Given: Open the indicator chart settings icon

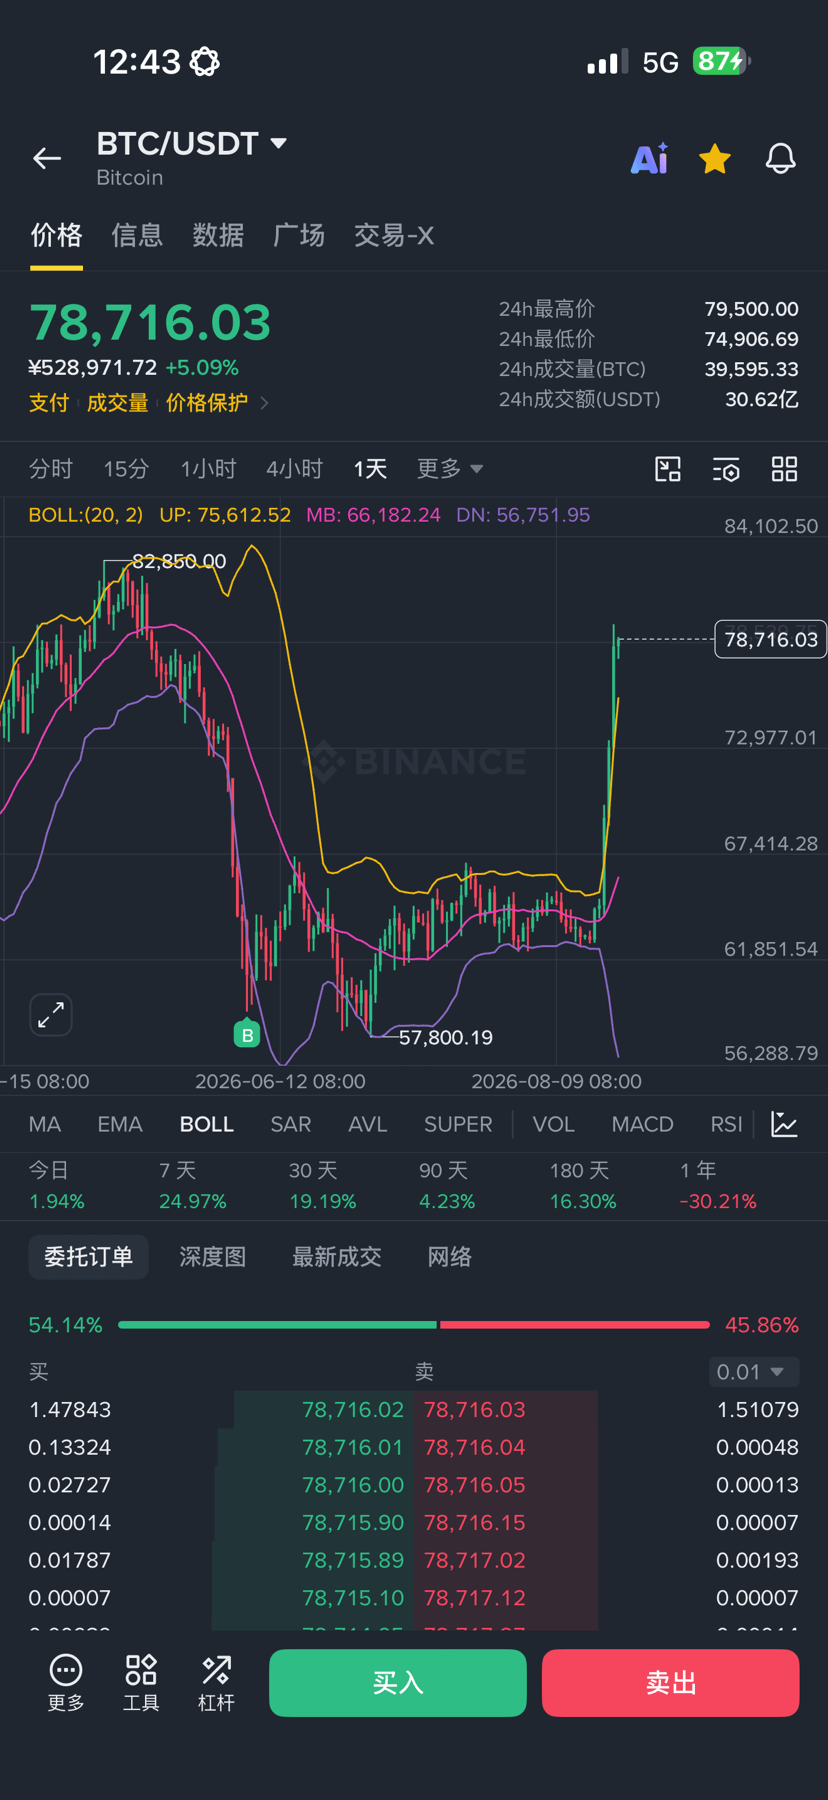Looking at the screenshot, I should [x=785, y=1124].
